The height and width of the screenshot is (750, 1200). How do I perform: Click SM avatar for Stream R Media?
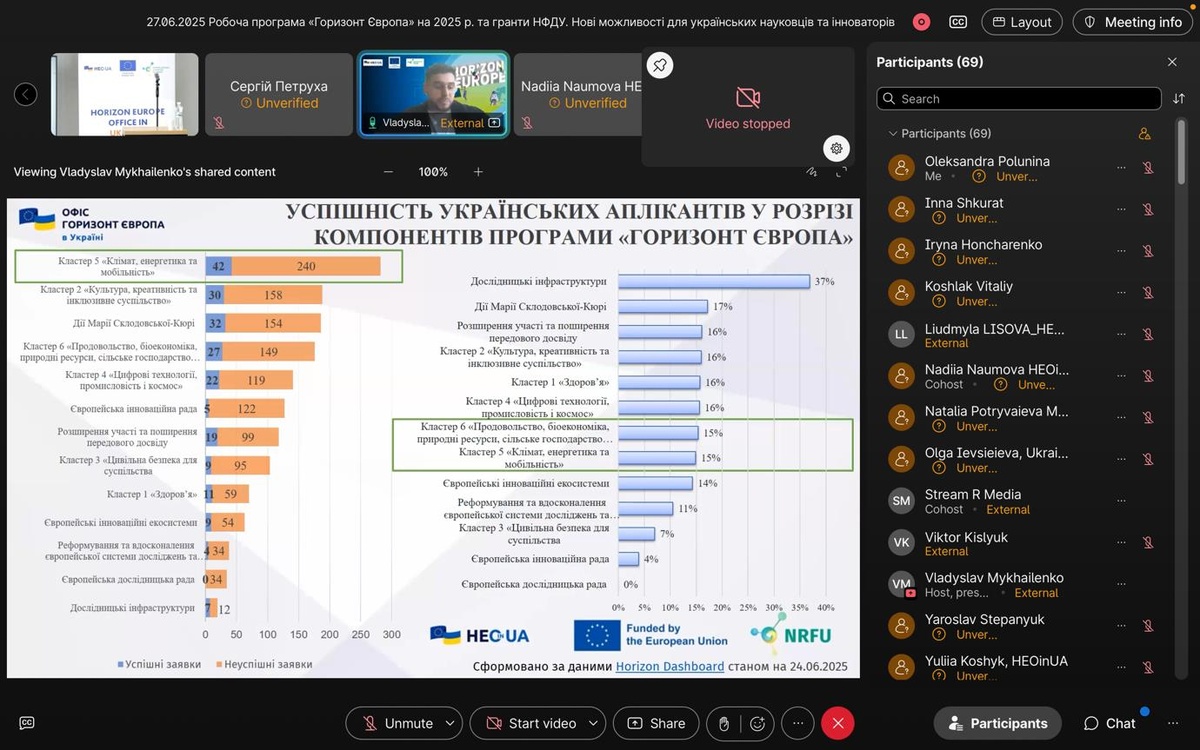click(x=902, y=501)
